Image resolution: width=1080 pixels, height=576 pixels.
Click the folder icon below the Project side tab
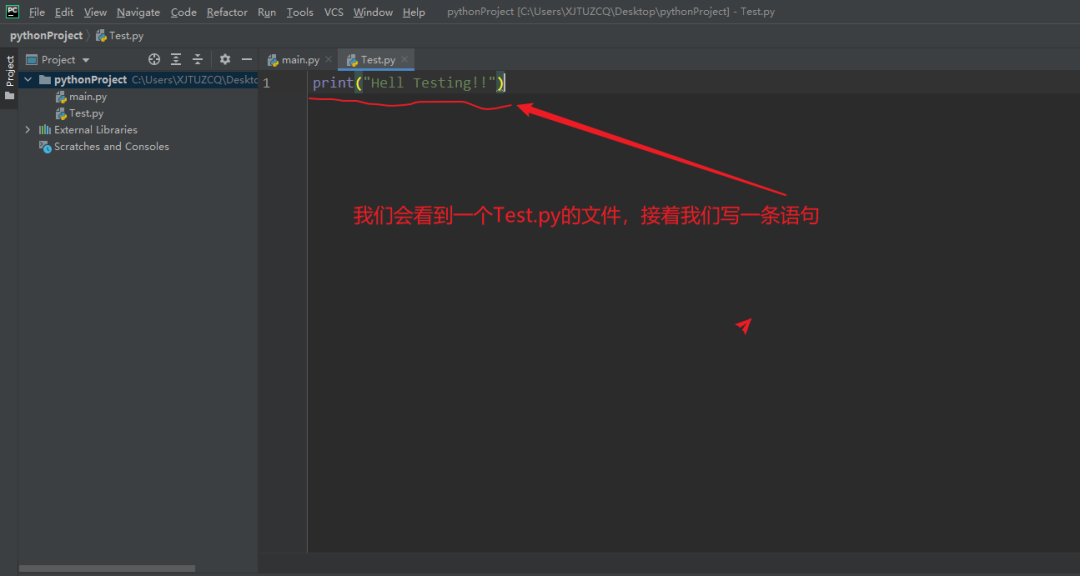[9, 96]
